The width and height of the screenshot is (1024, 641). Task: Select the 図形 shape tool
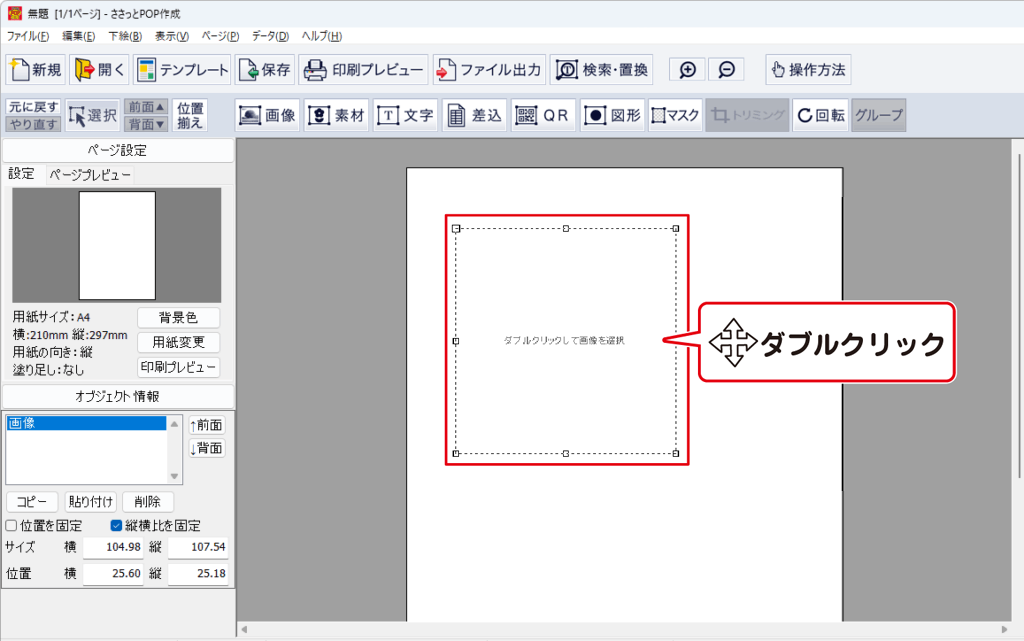[611, 115]
